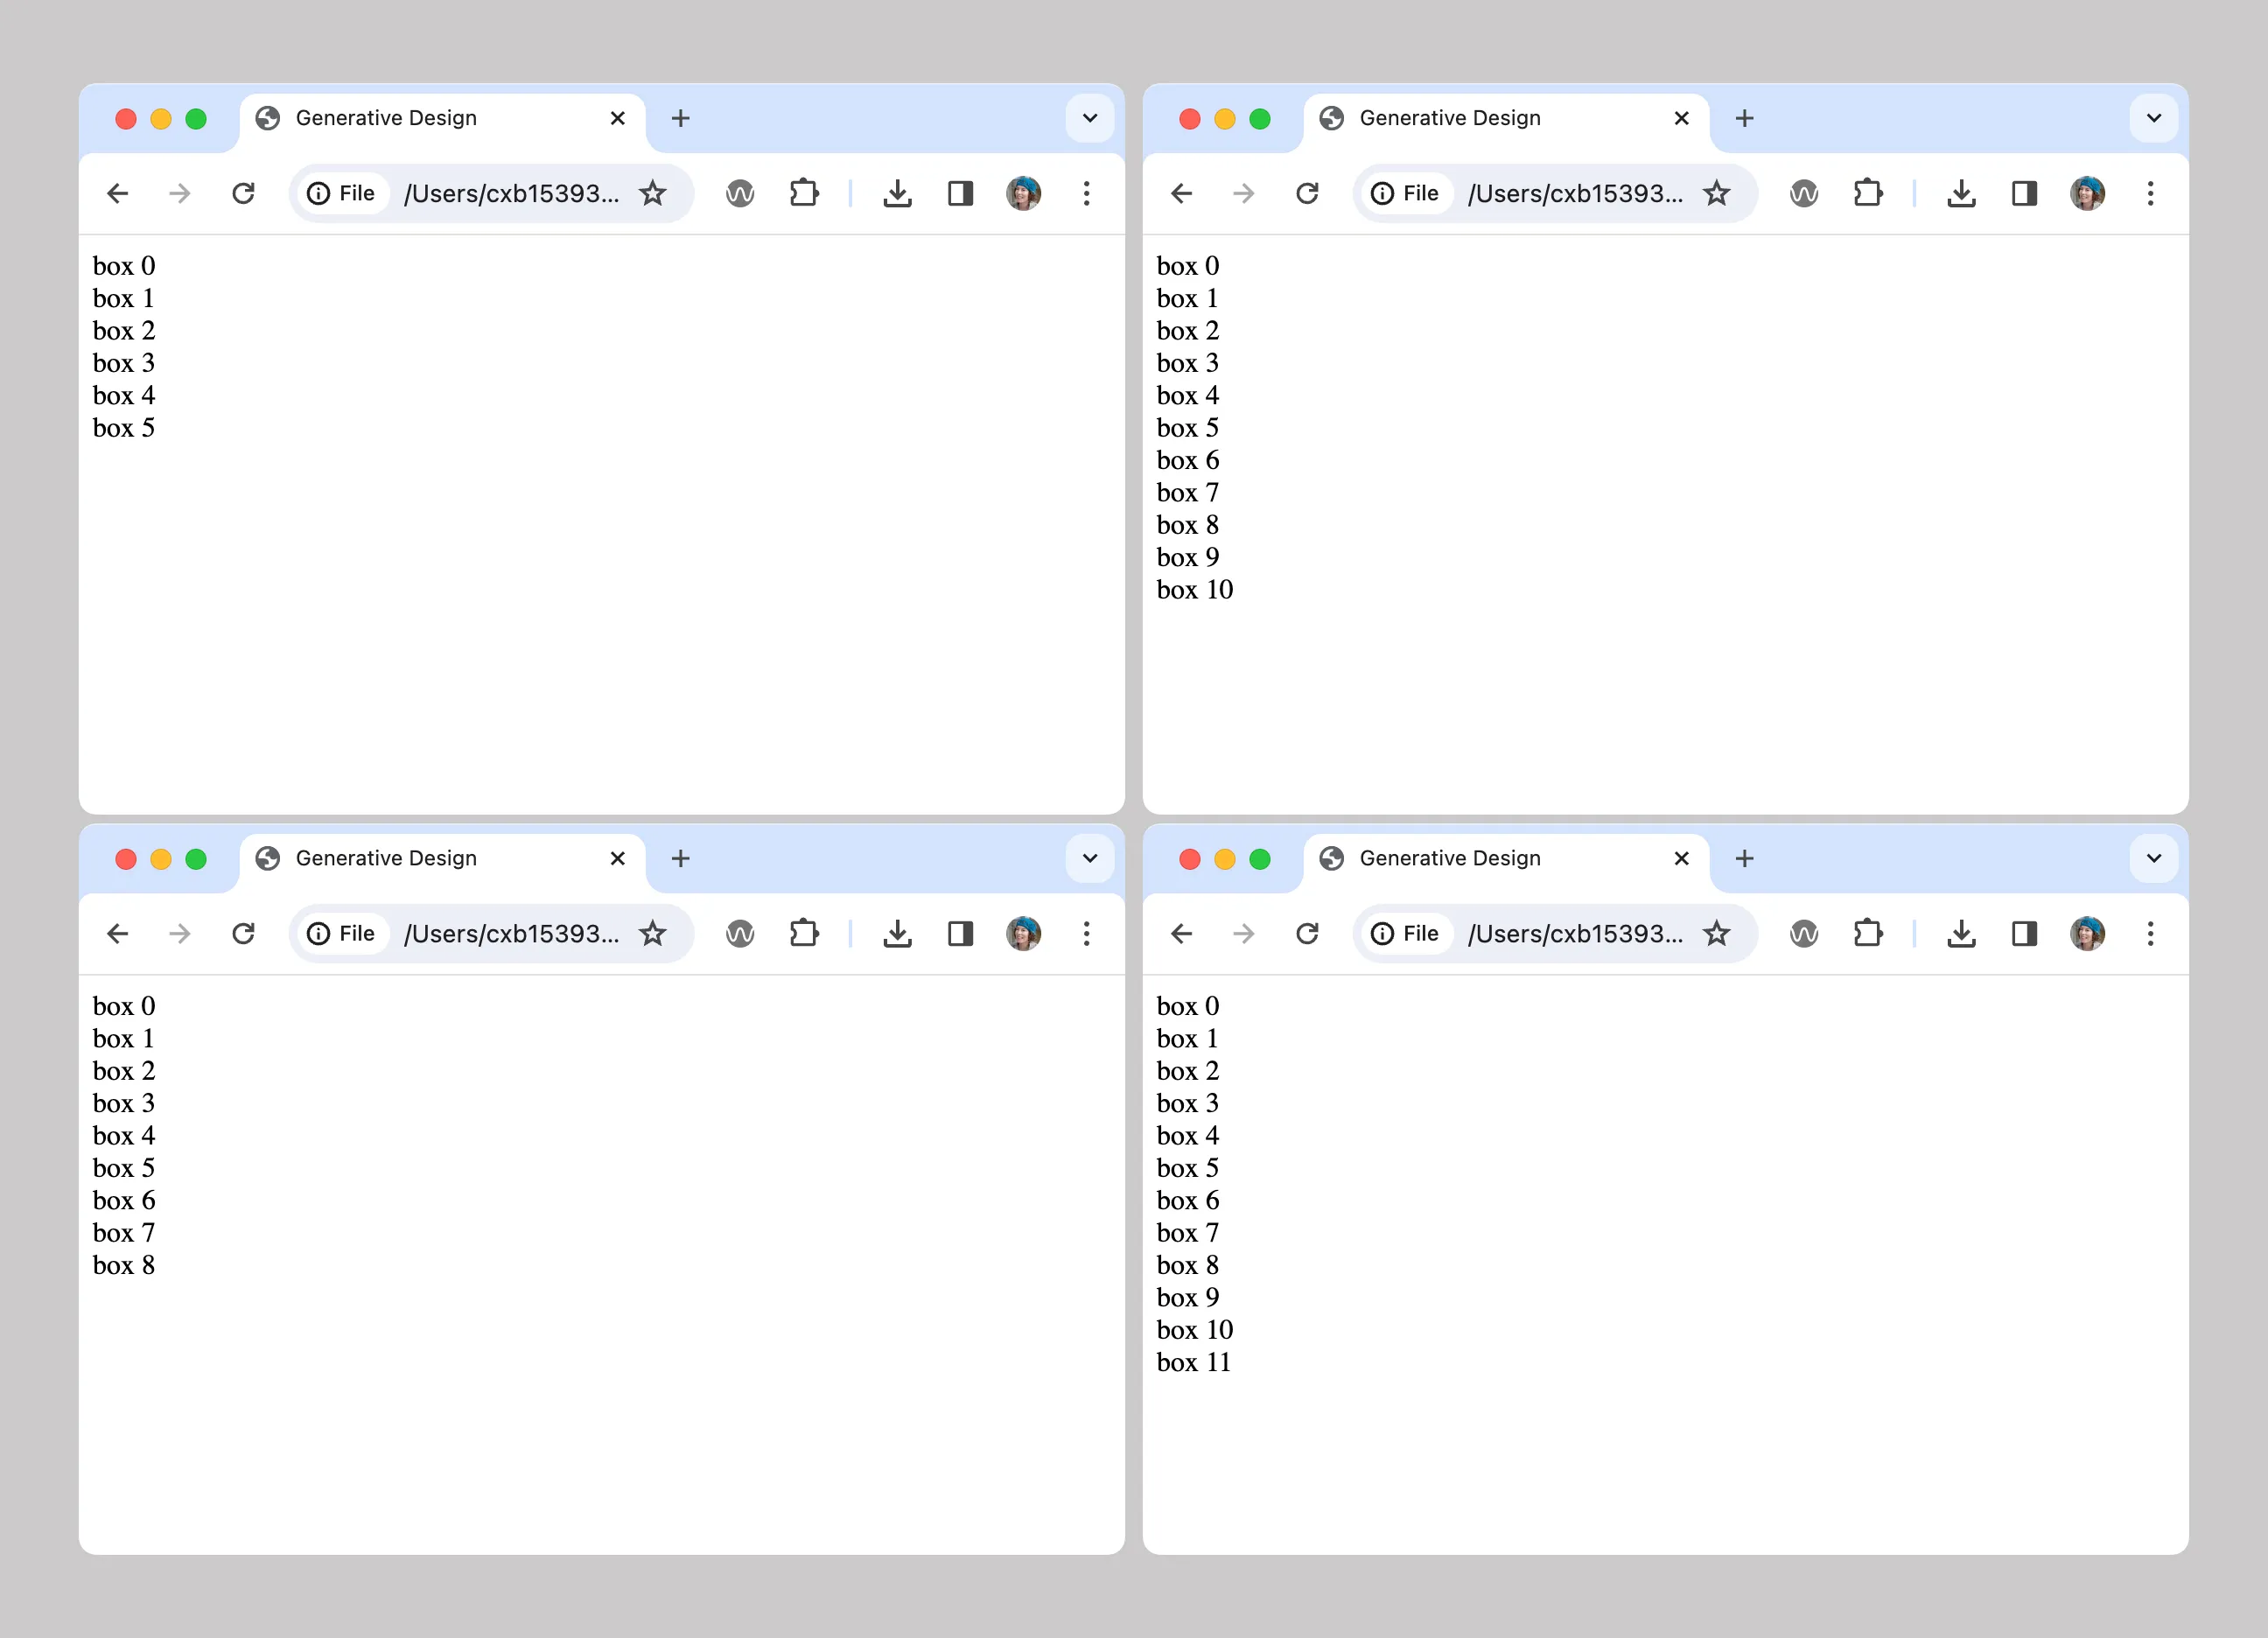Screen dimensions: 2268x1638
Task: Click the profile avatar in the bottom-right window
Action: 2088,933
